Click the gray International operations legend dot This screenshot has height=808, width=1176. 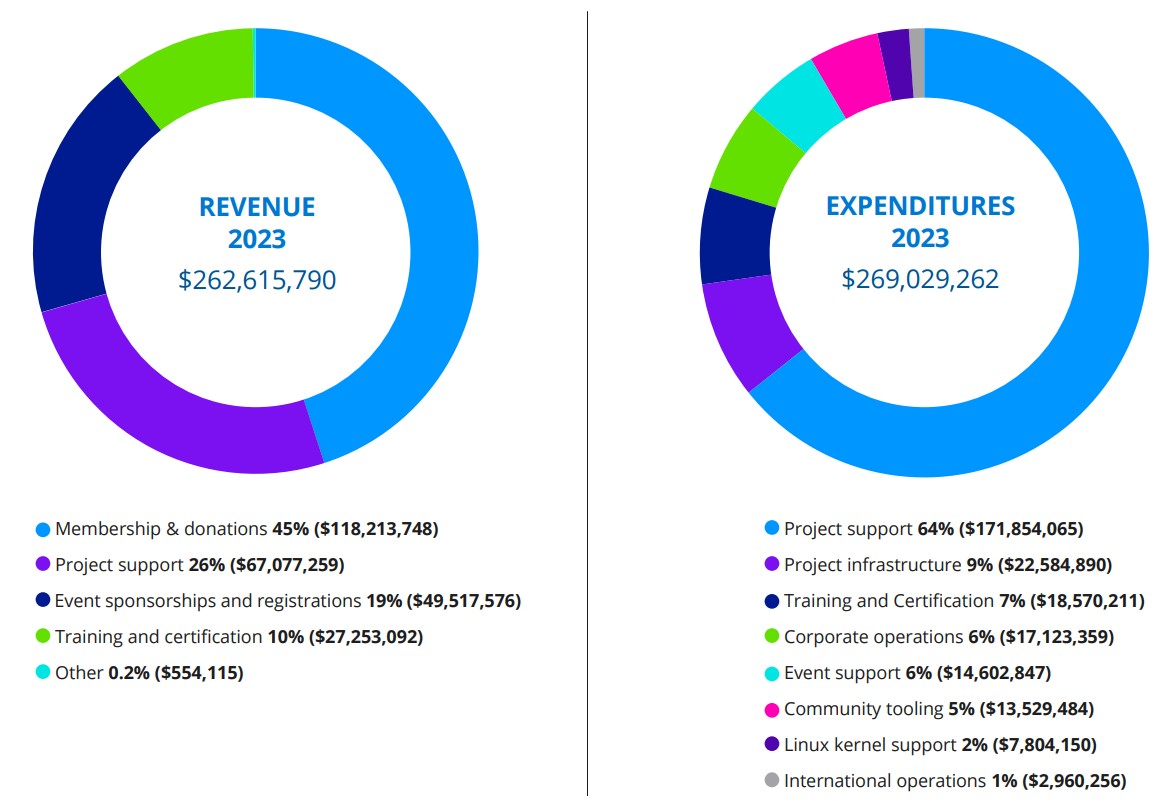pyautogui.click(x=772, y=780)
